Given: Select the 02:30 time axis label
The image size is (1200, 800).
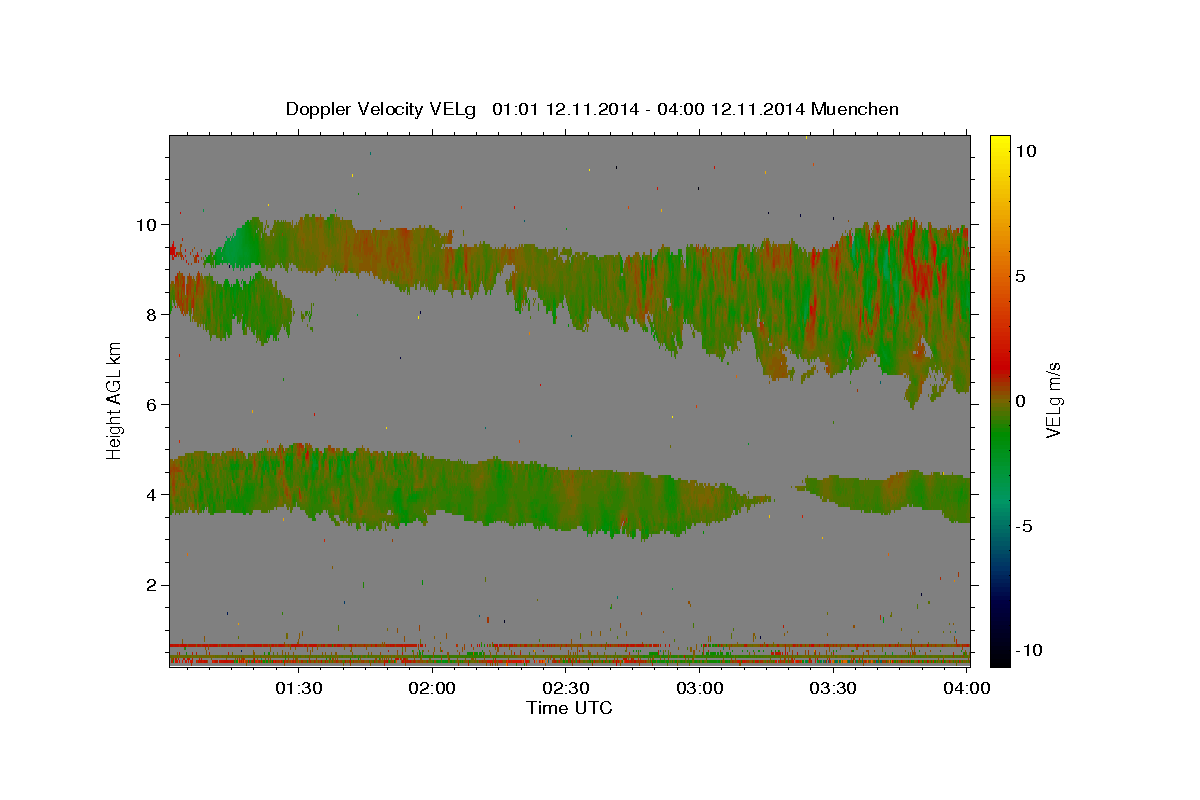Looking at the screenshot, I should pyautogui.click(x=566, y=688).
